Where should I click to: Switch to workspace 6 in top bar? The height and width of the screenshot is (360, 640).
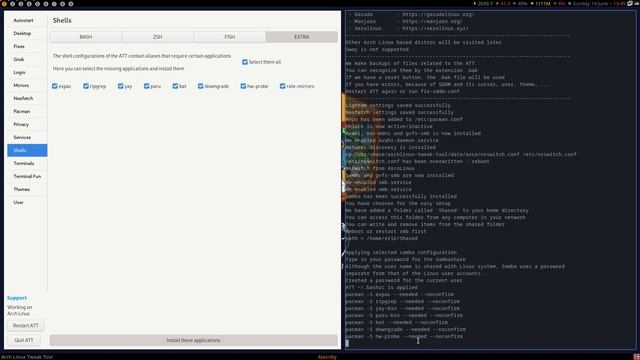coord(46,4)
